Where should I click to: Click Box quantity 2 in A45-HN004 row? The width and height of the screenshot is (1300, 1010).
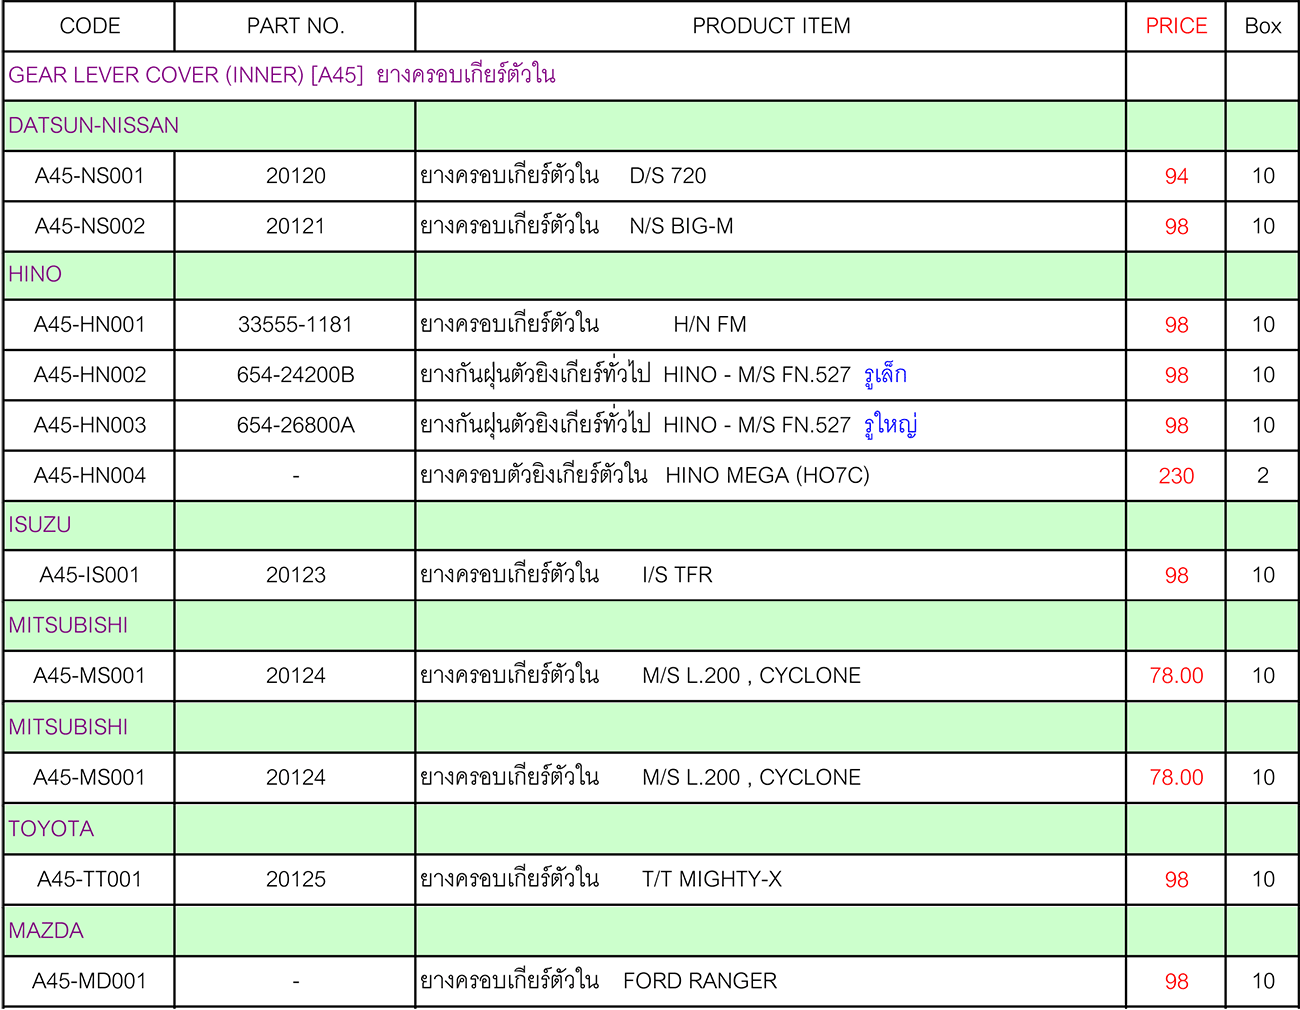pos(1263,476)
